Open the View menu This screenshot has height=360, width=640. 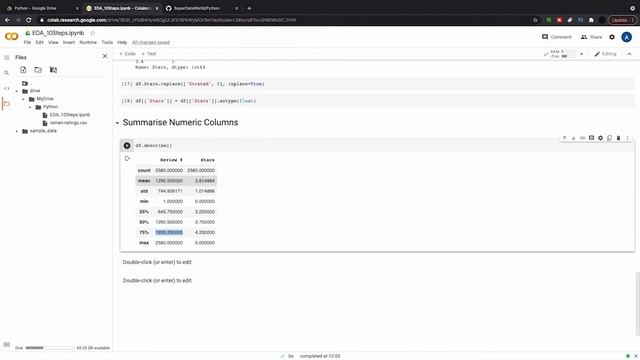53,42
